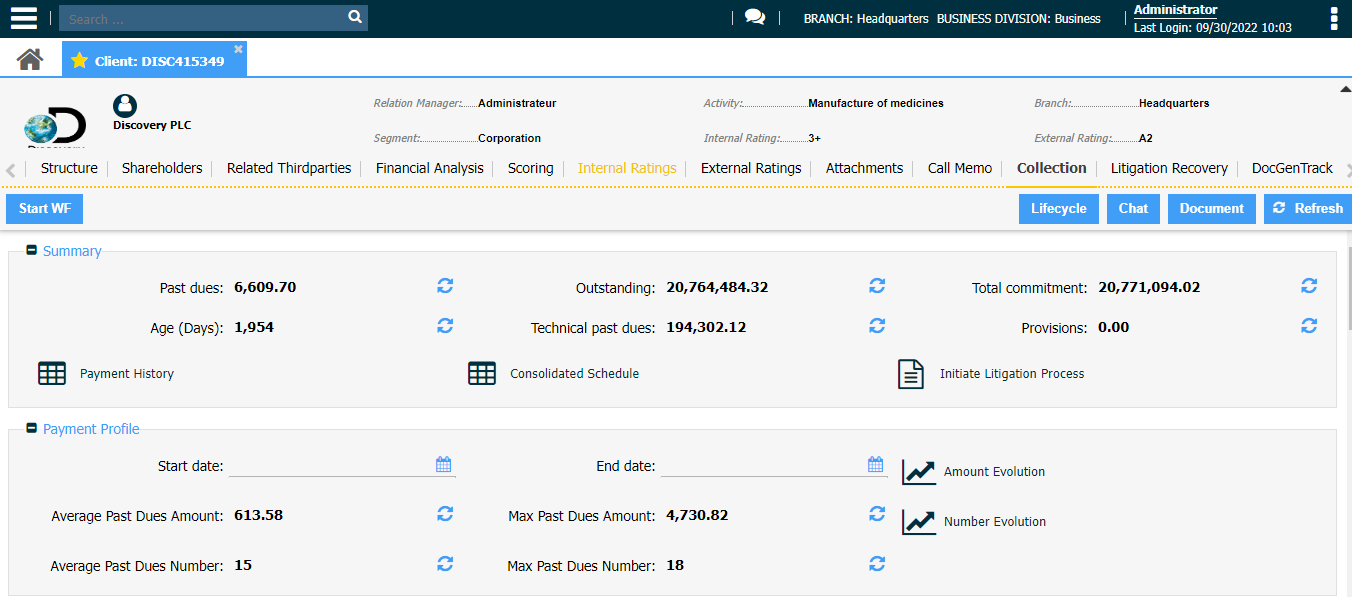Open the vertical dots user menu
Screen dimensions: 1352x597
pos(1333,19)
